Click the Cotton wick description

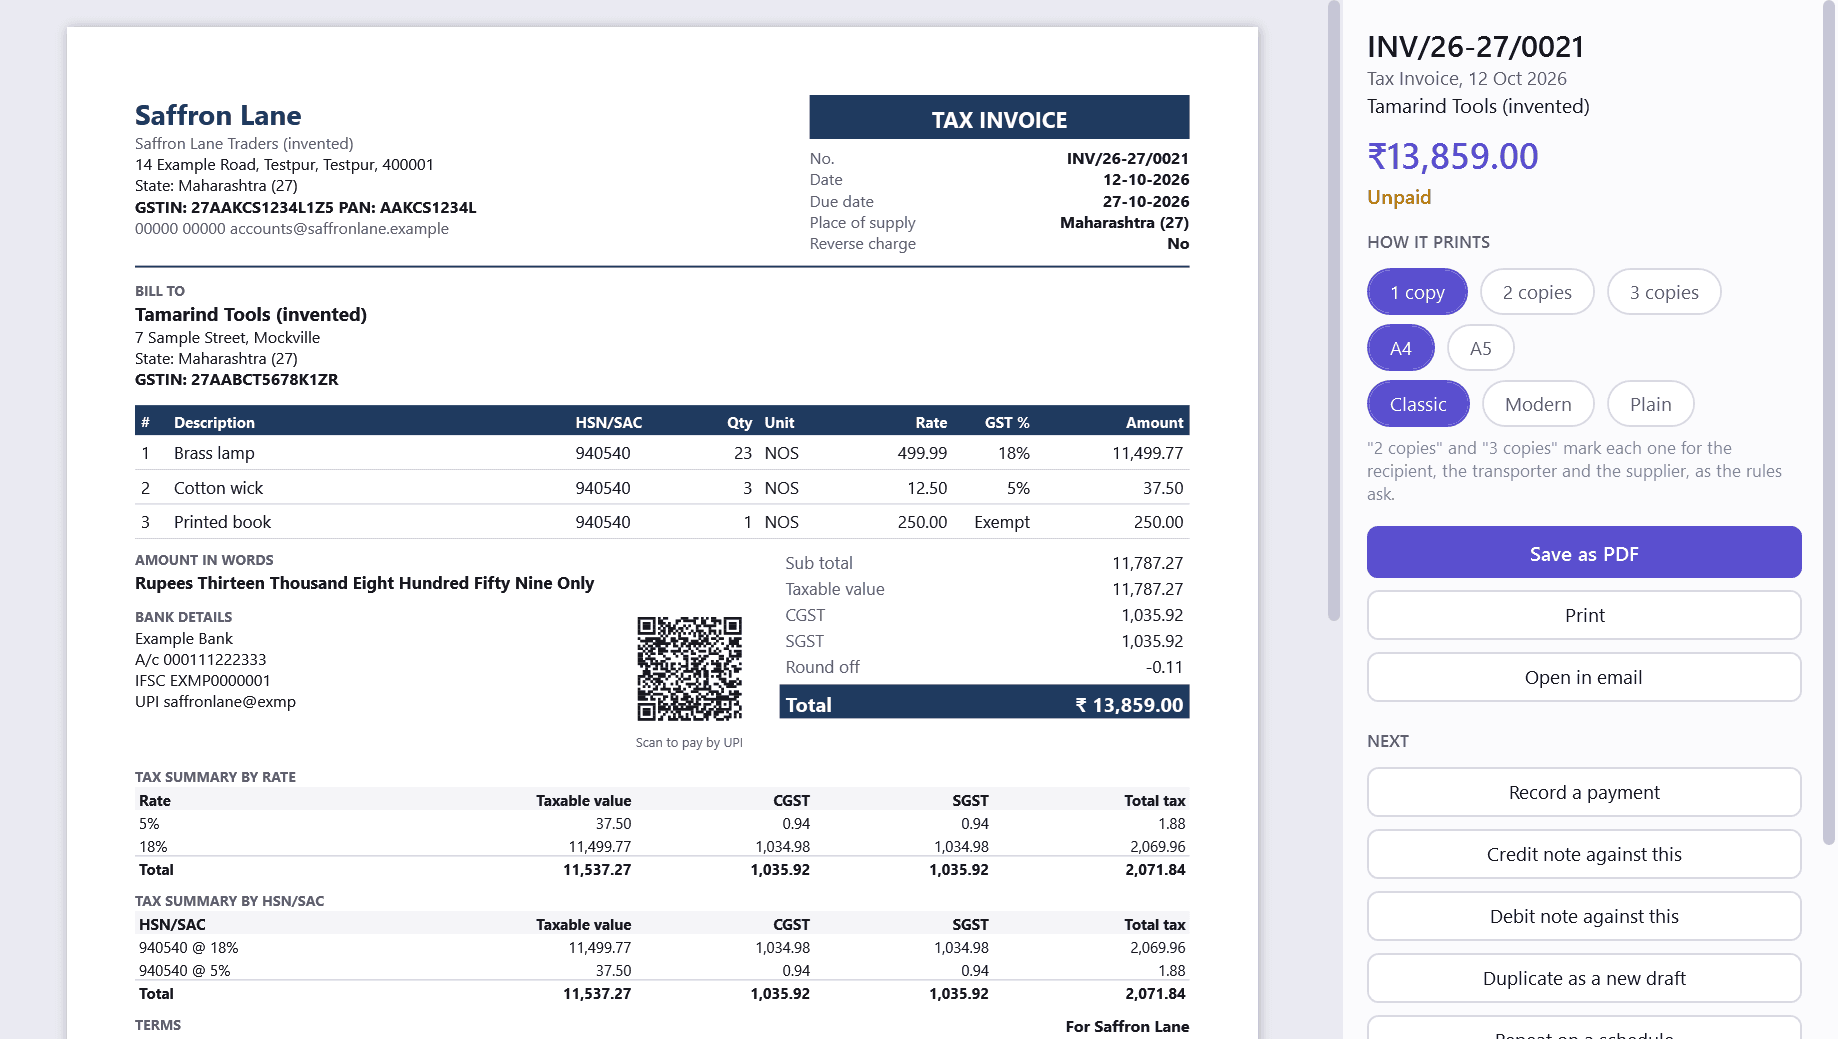(x=218, y=488)
